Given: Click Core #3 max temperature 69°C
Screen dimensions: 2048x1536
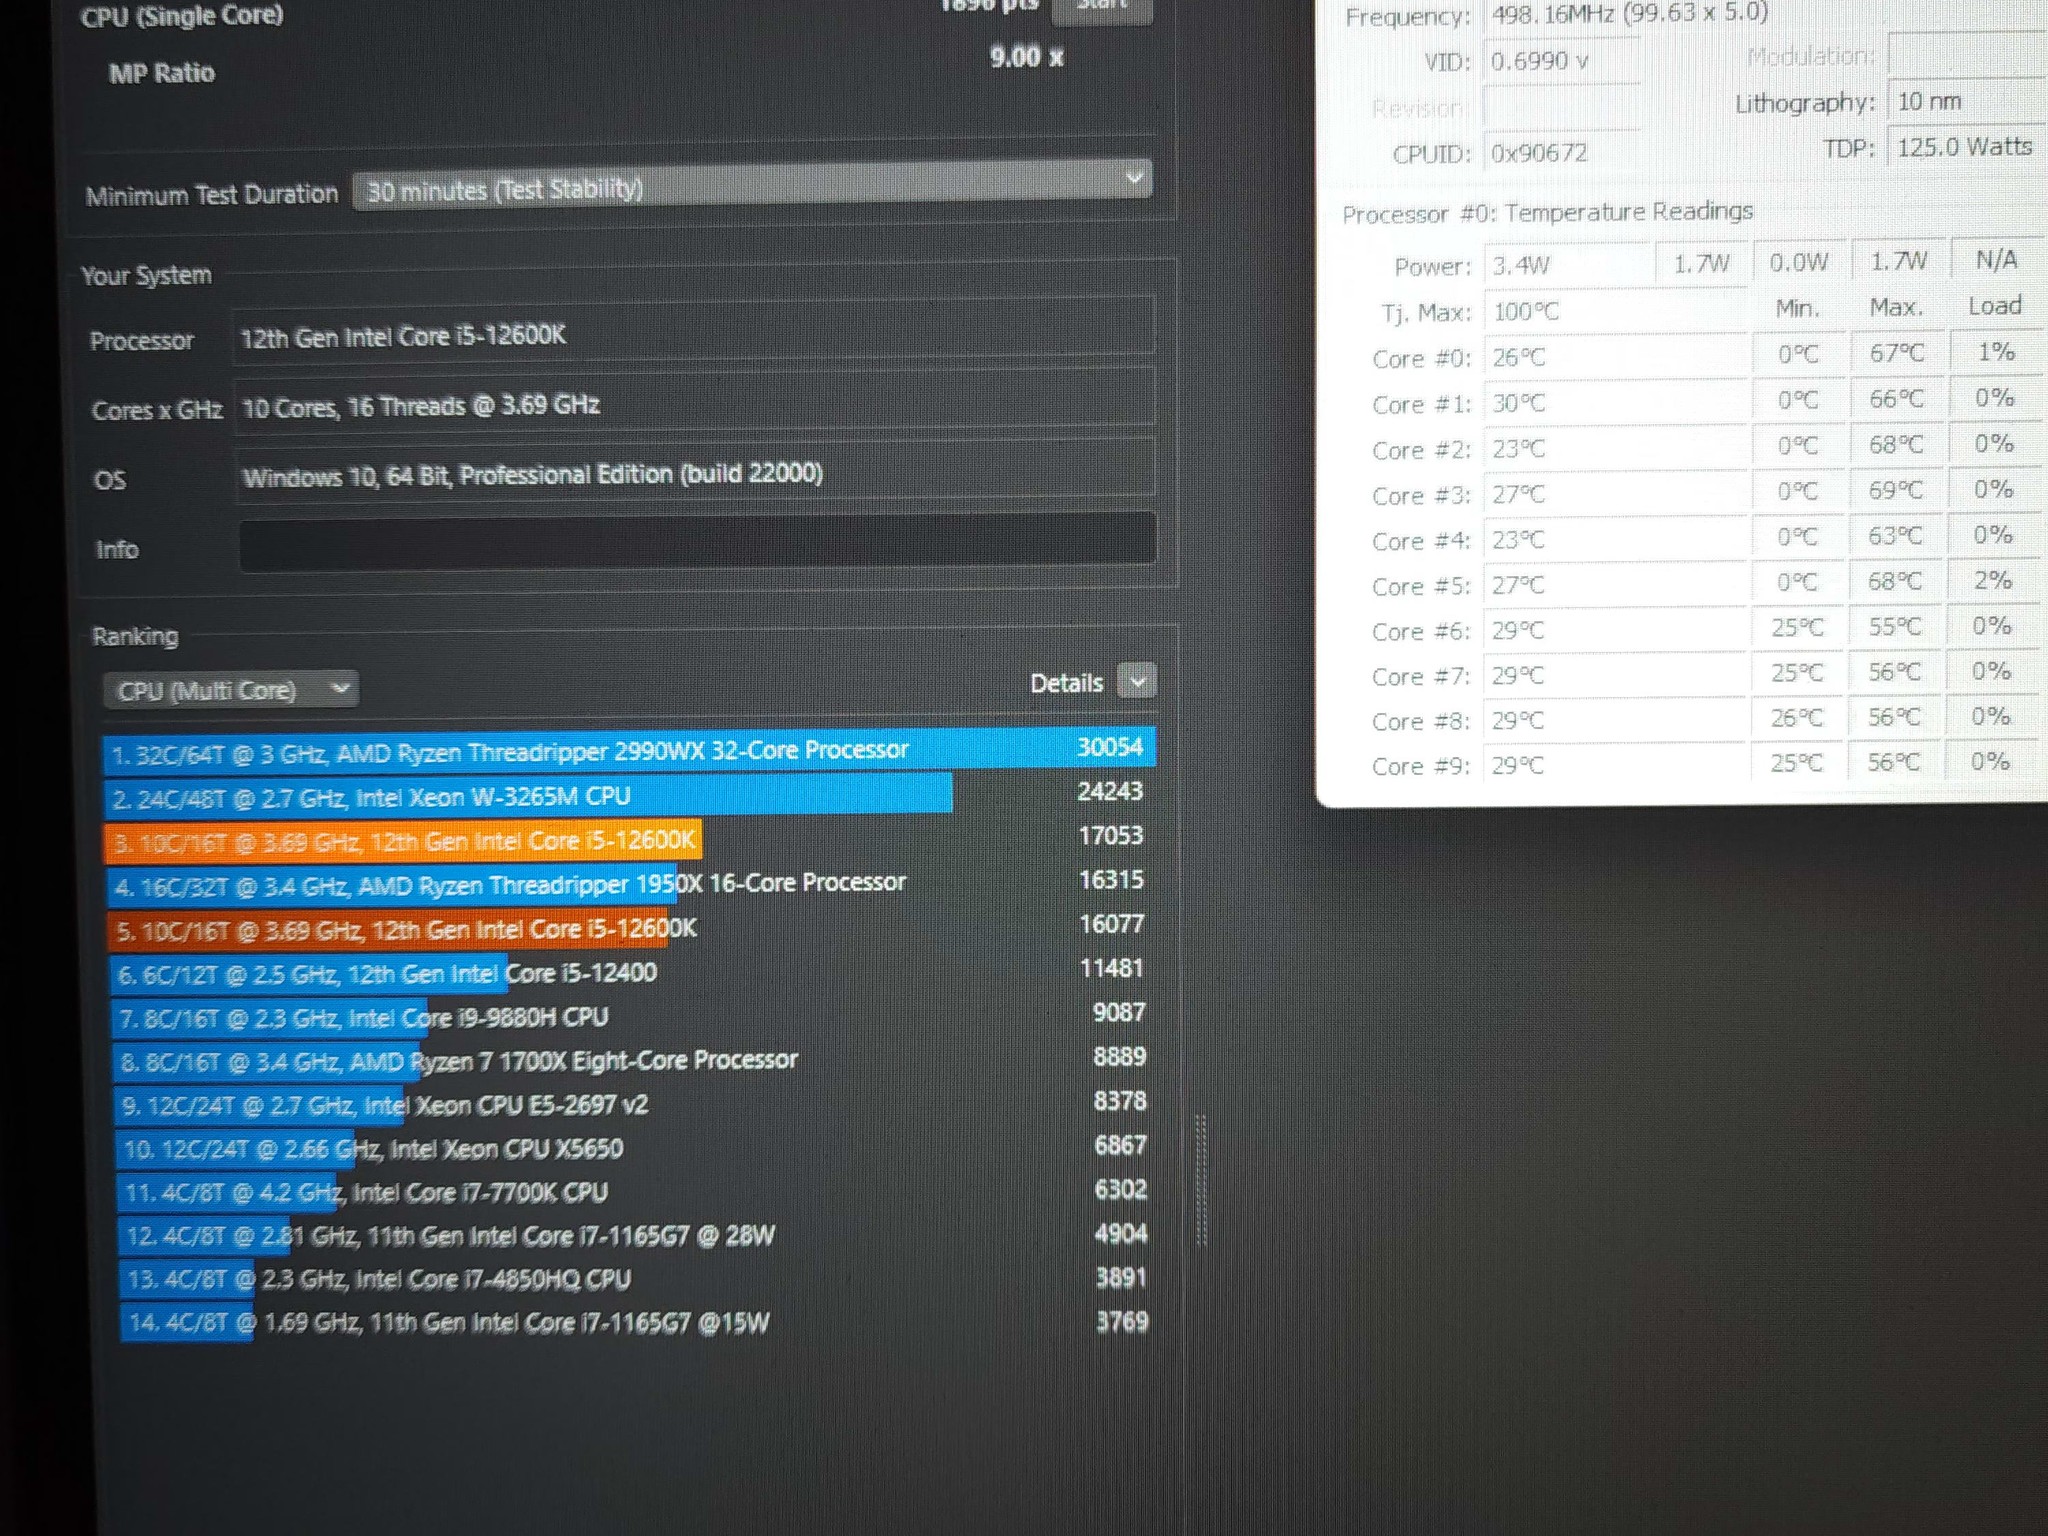Looking at the screenshot, I should click(1896, 490).
